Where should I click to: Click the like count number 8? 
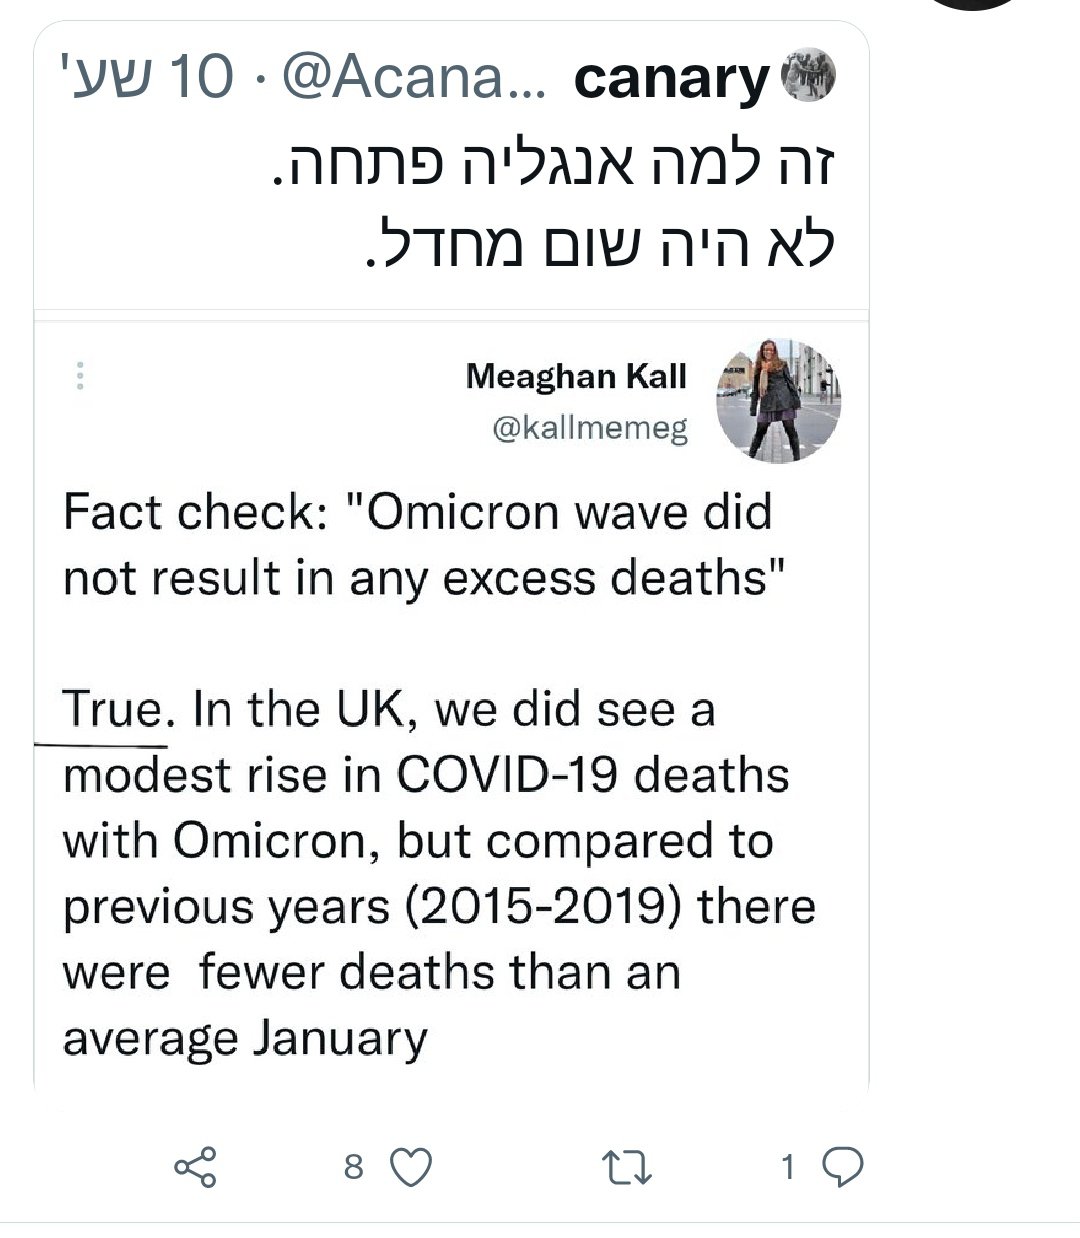[353, 1167]
